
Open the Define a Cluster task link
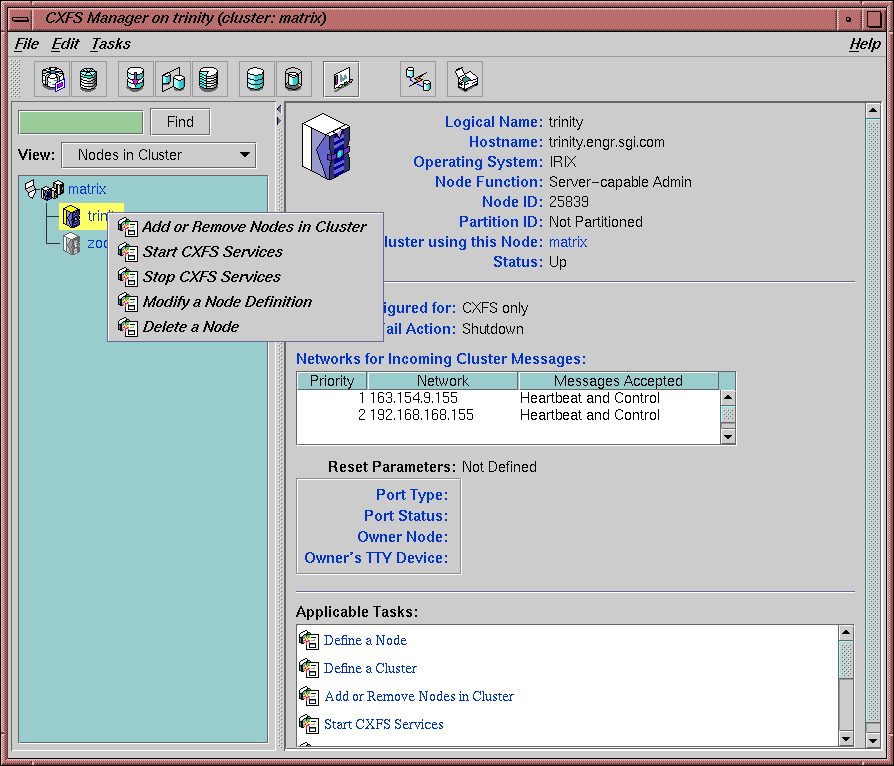click(370, 668)
